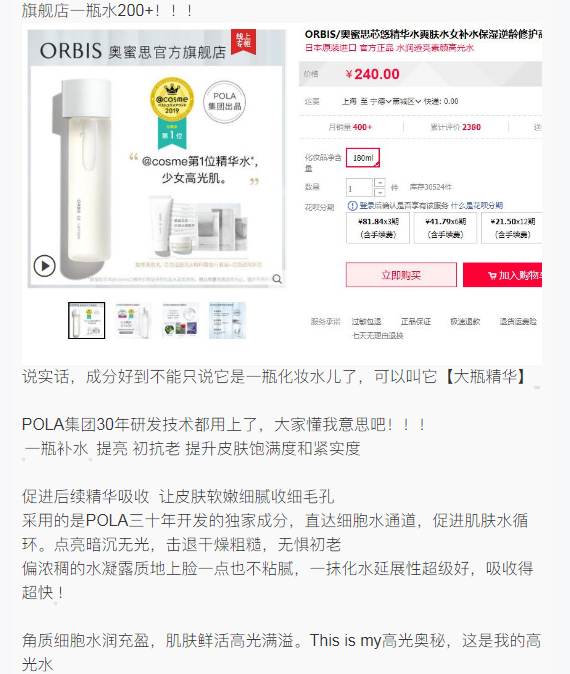Play the product video on main image
Image resolution: width=570 pixels, height=674 pixels.
tap(45, 266)
